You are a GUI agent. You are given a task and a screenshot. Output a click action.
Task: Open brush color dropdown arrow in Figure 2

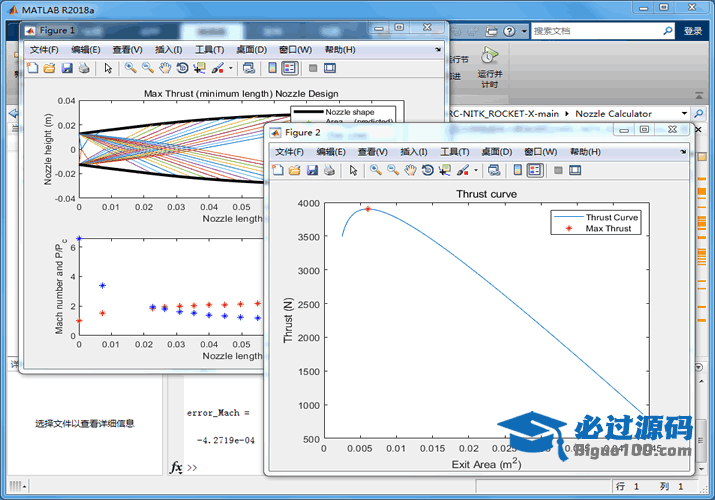point(476,170)
